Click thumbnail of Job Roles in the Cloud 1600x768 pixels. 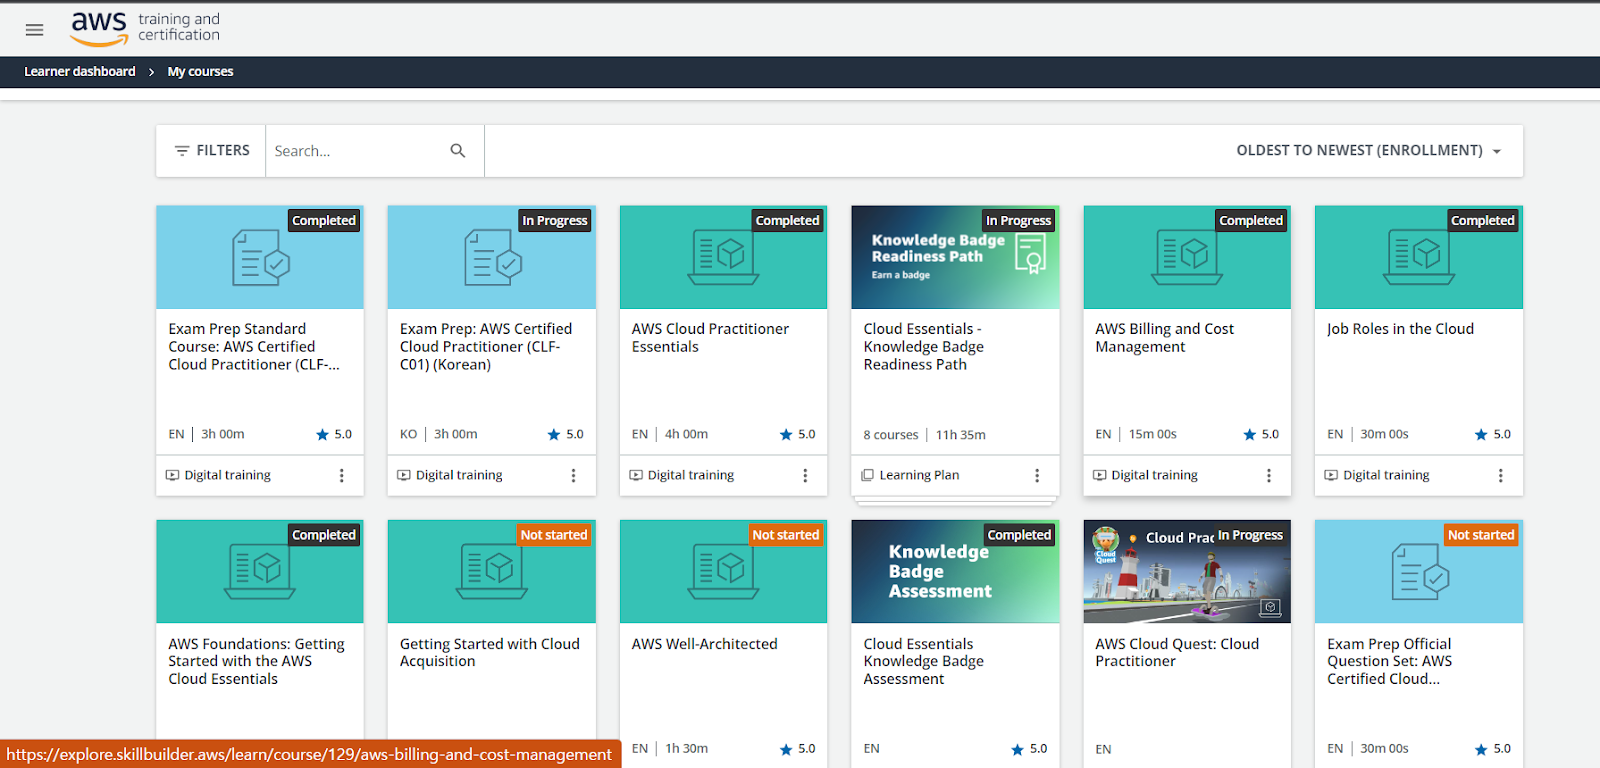pos(1419,258)
